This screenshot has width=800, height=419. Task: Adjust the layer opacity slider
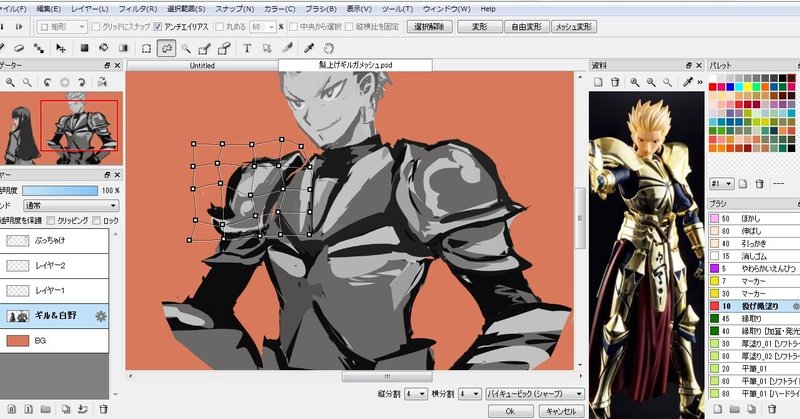pyautogui.click(x=60, y=190)
